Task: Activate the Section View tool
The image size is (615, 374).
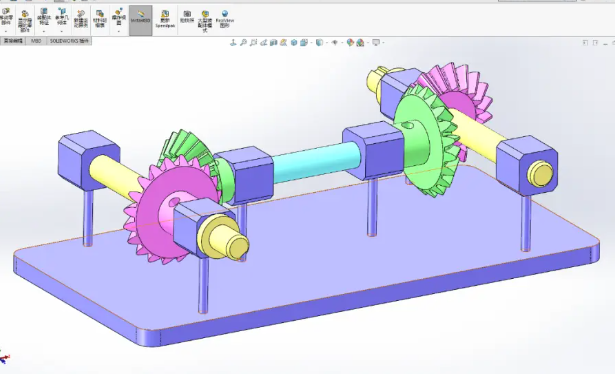Action: (x=273, y=42)
